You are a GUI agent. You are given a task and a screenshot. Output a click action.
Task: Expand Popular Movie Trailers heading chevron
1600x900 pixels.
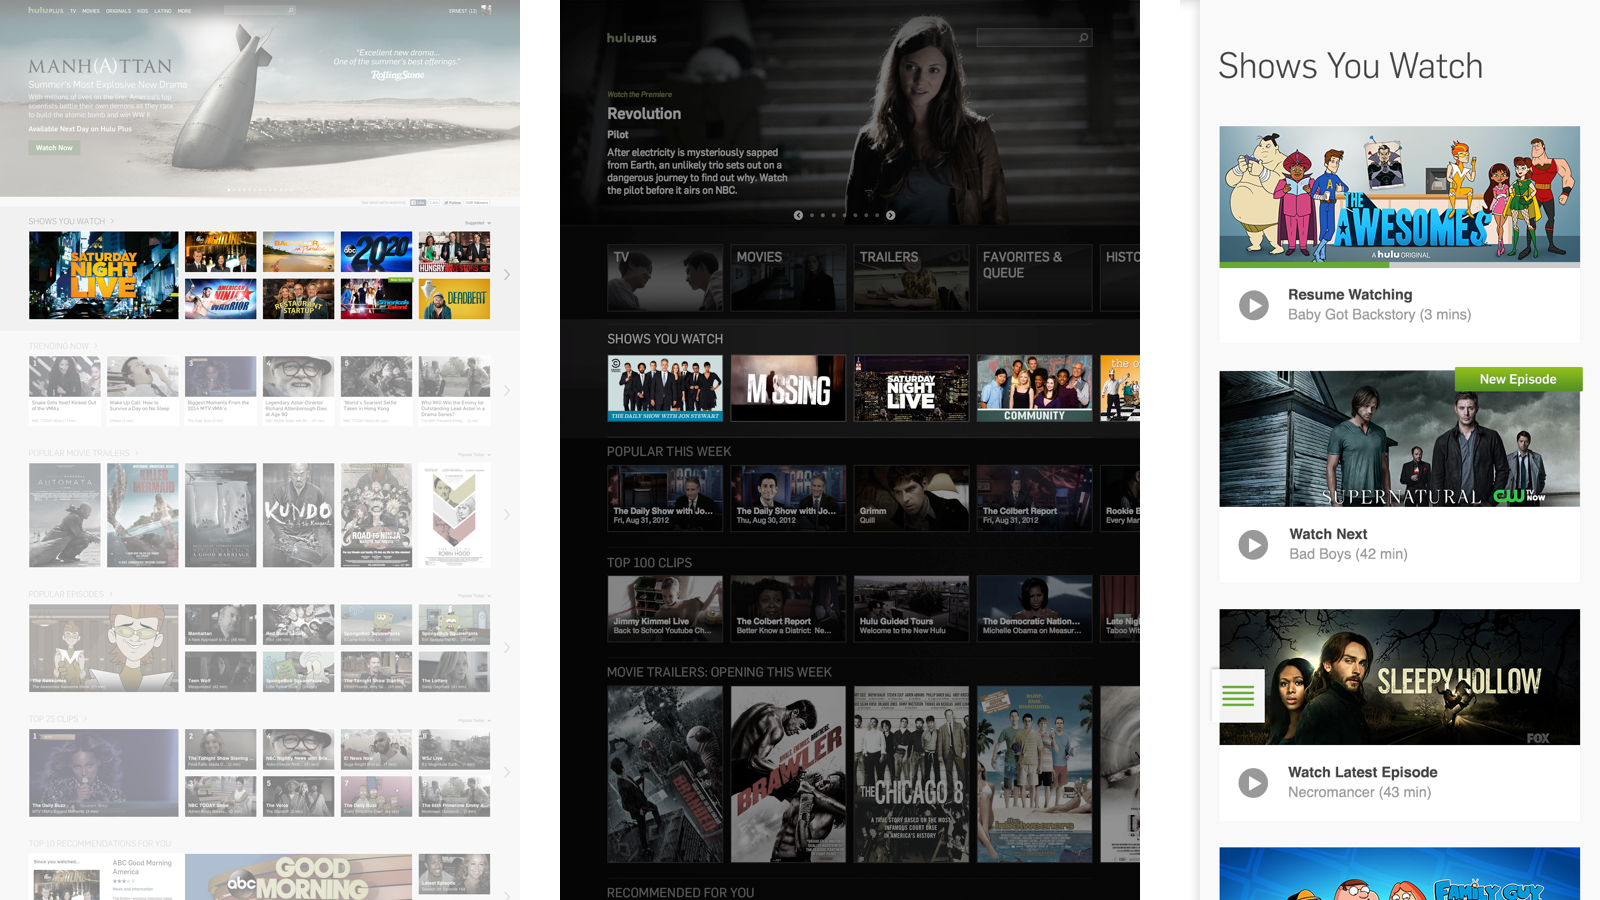(x=137, y=453)
